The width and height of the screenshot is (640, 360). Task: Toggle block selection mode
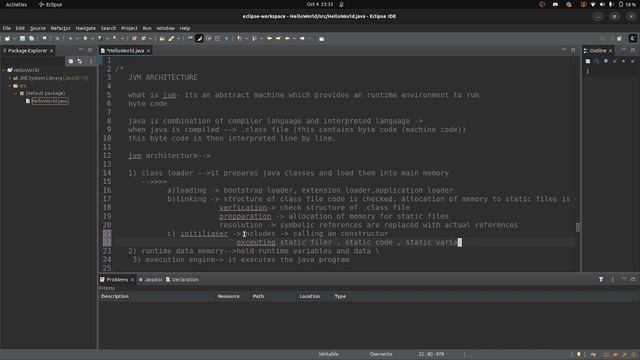(x=218, y=38)
